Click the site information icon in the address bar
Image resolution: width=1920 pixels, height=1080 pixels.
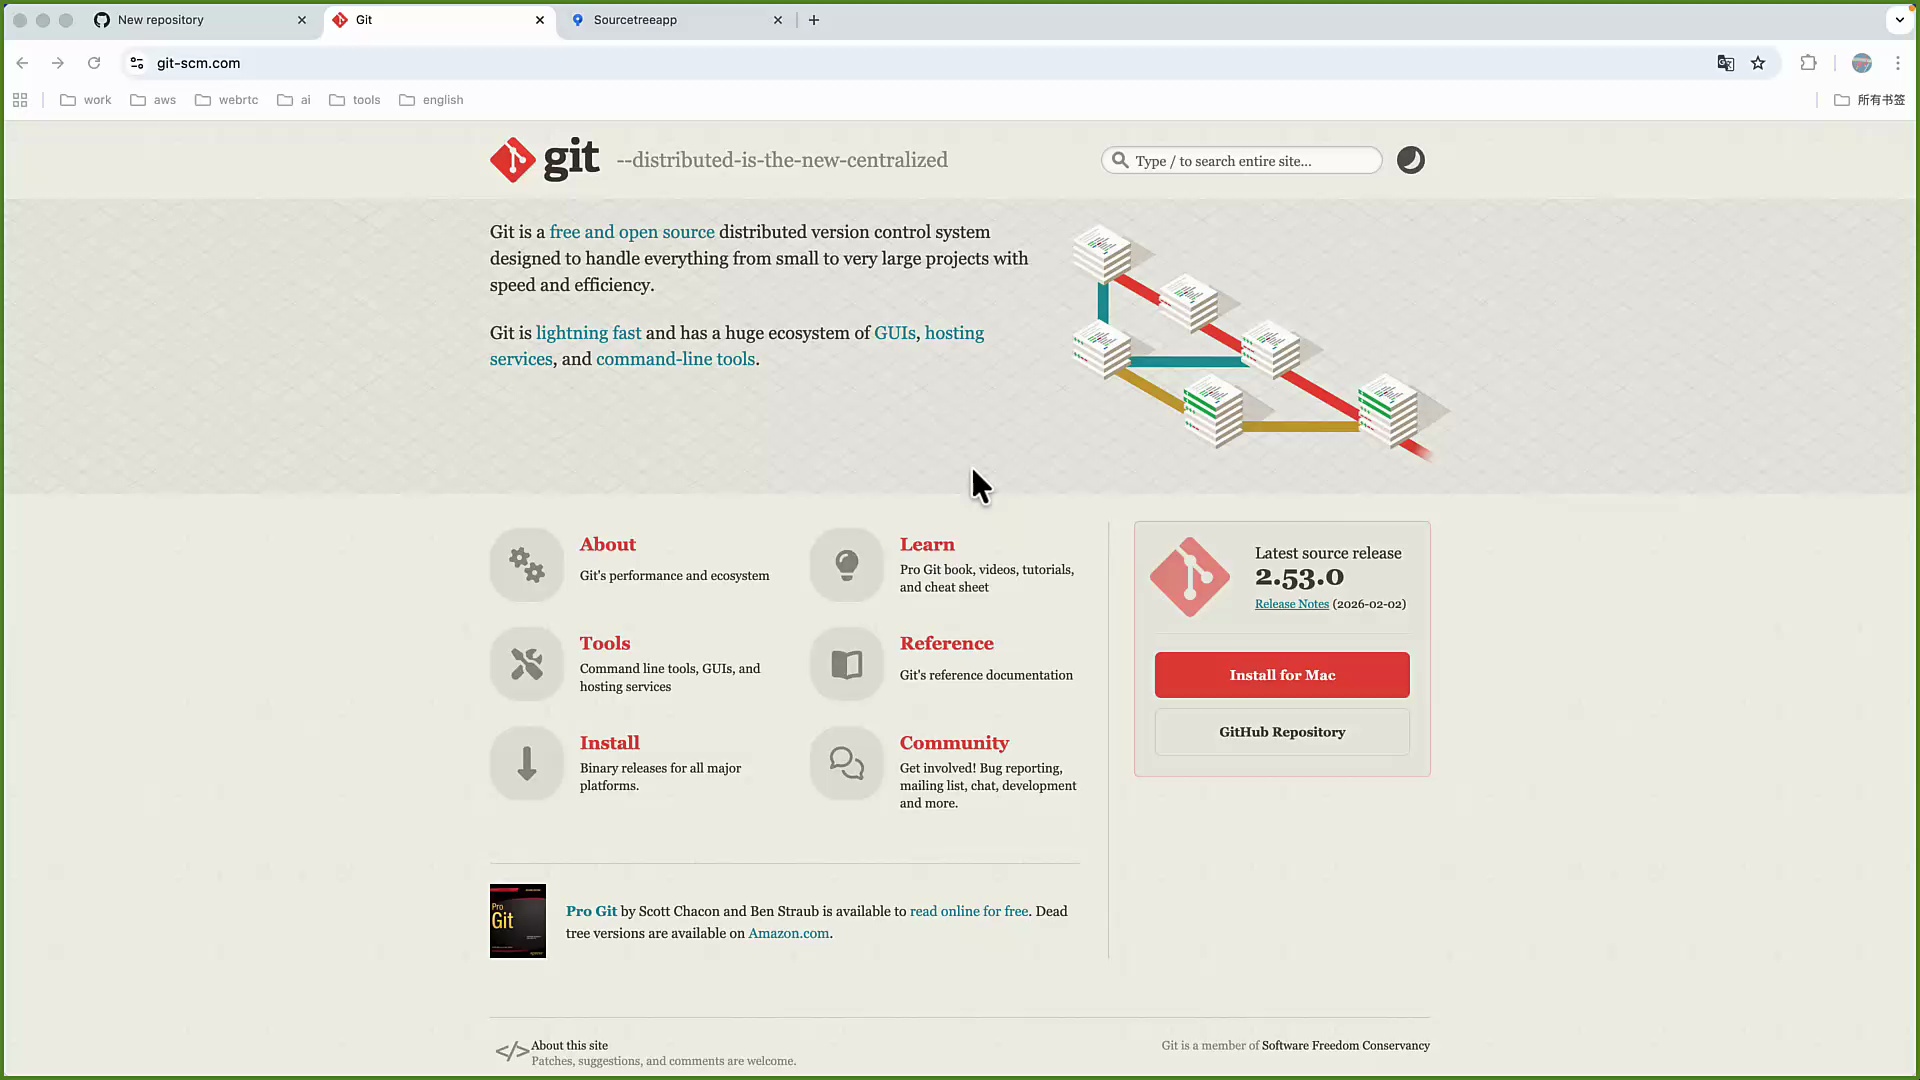137,63
